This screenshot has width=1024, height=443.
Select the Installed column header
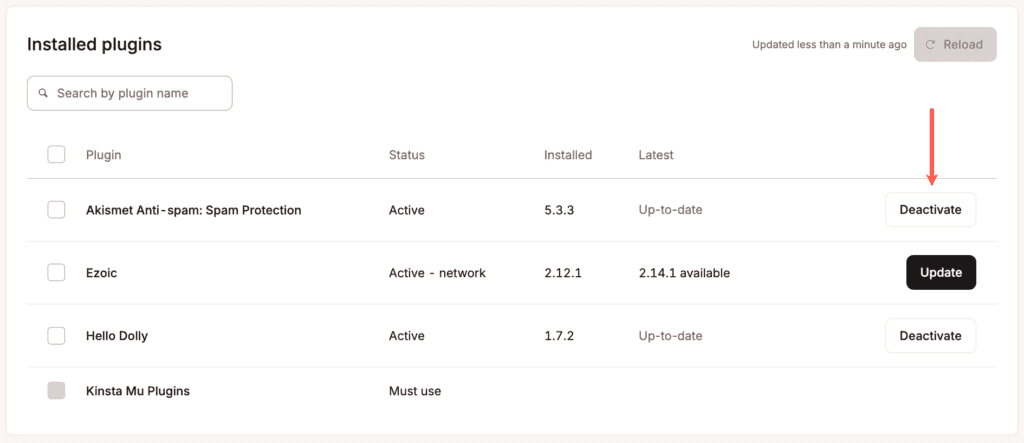click(x=568, y=155)
